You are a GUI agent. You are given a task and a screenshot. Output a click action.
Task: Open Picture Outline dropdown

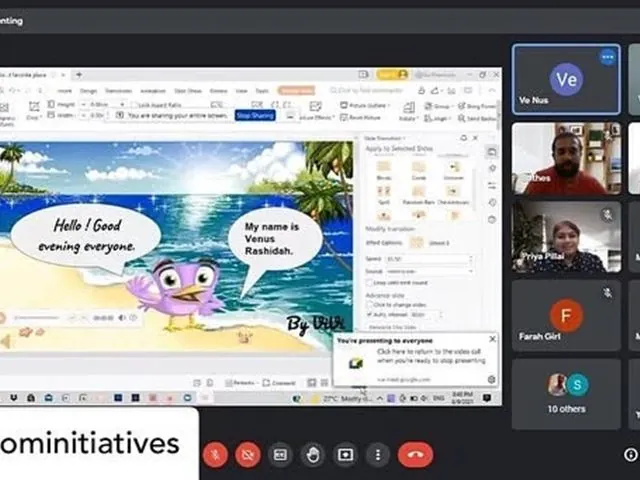pyautogui.click(x=365, y=105)
